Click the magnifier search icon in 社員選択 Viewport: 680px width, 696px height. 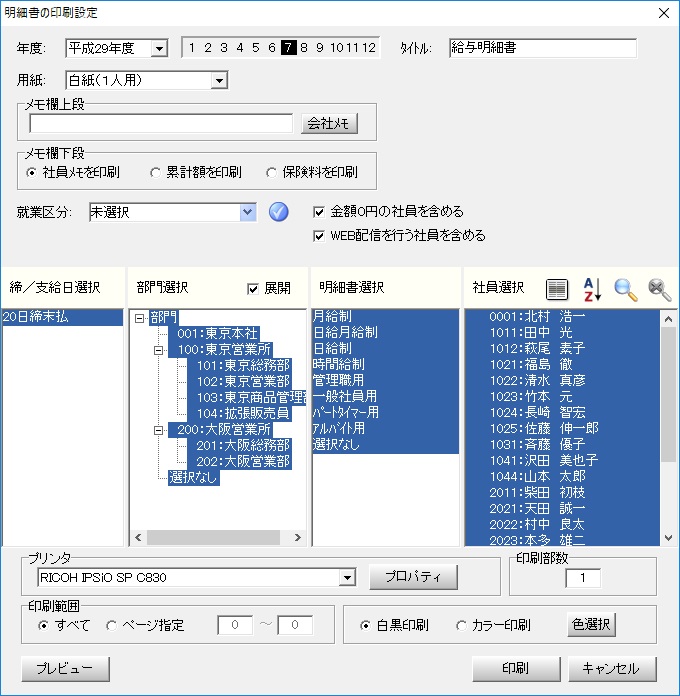pyautogui.click(x=625, y=290)
